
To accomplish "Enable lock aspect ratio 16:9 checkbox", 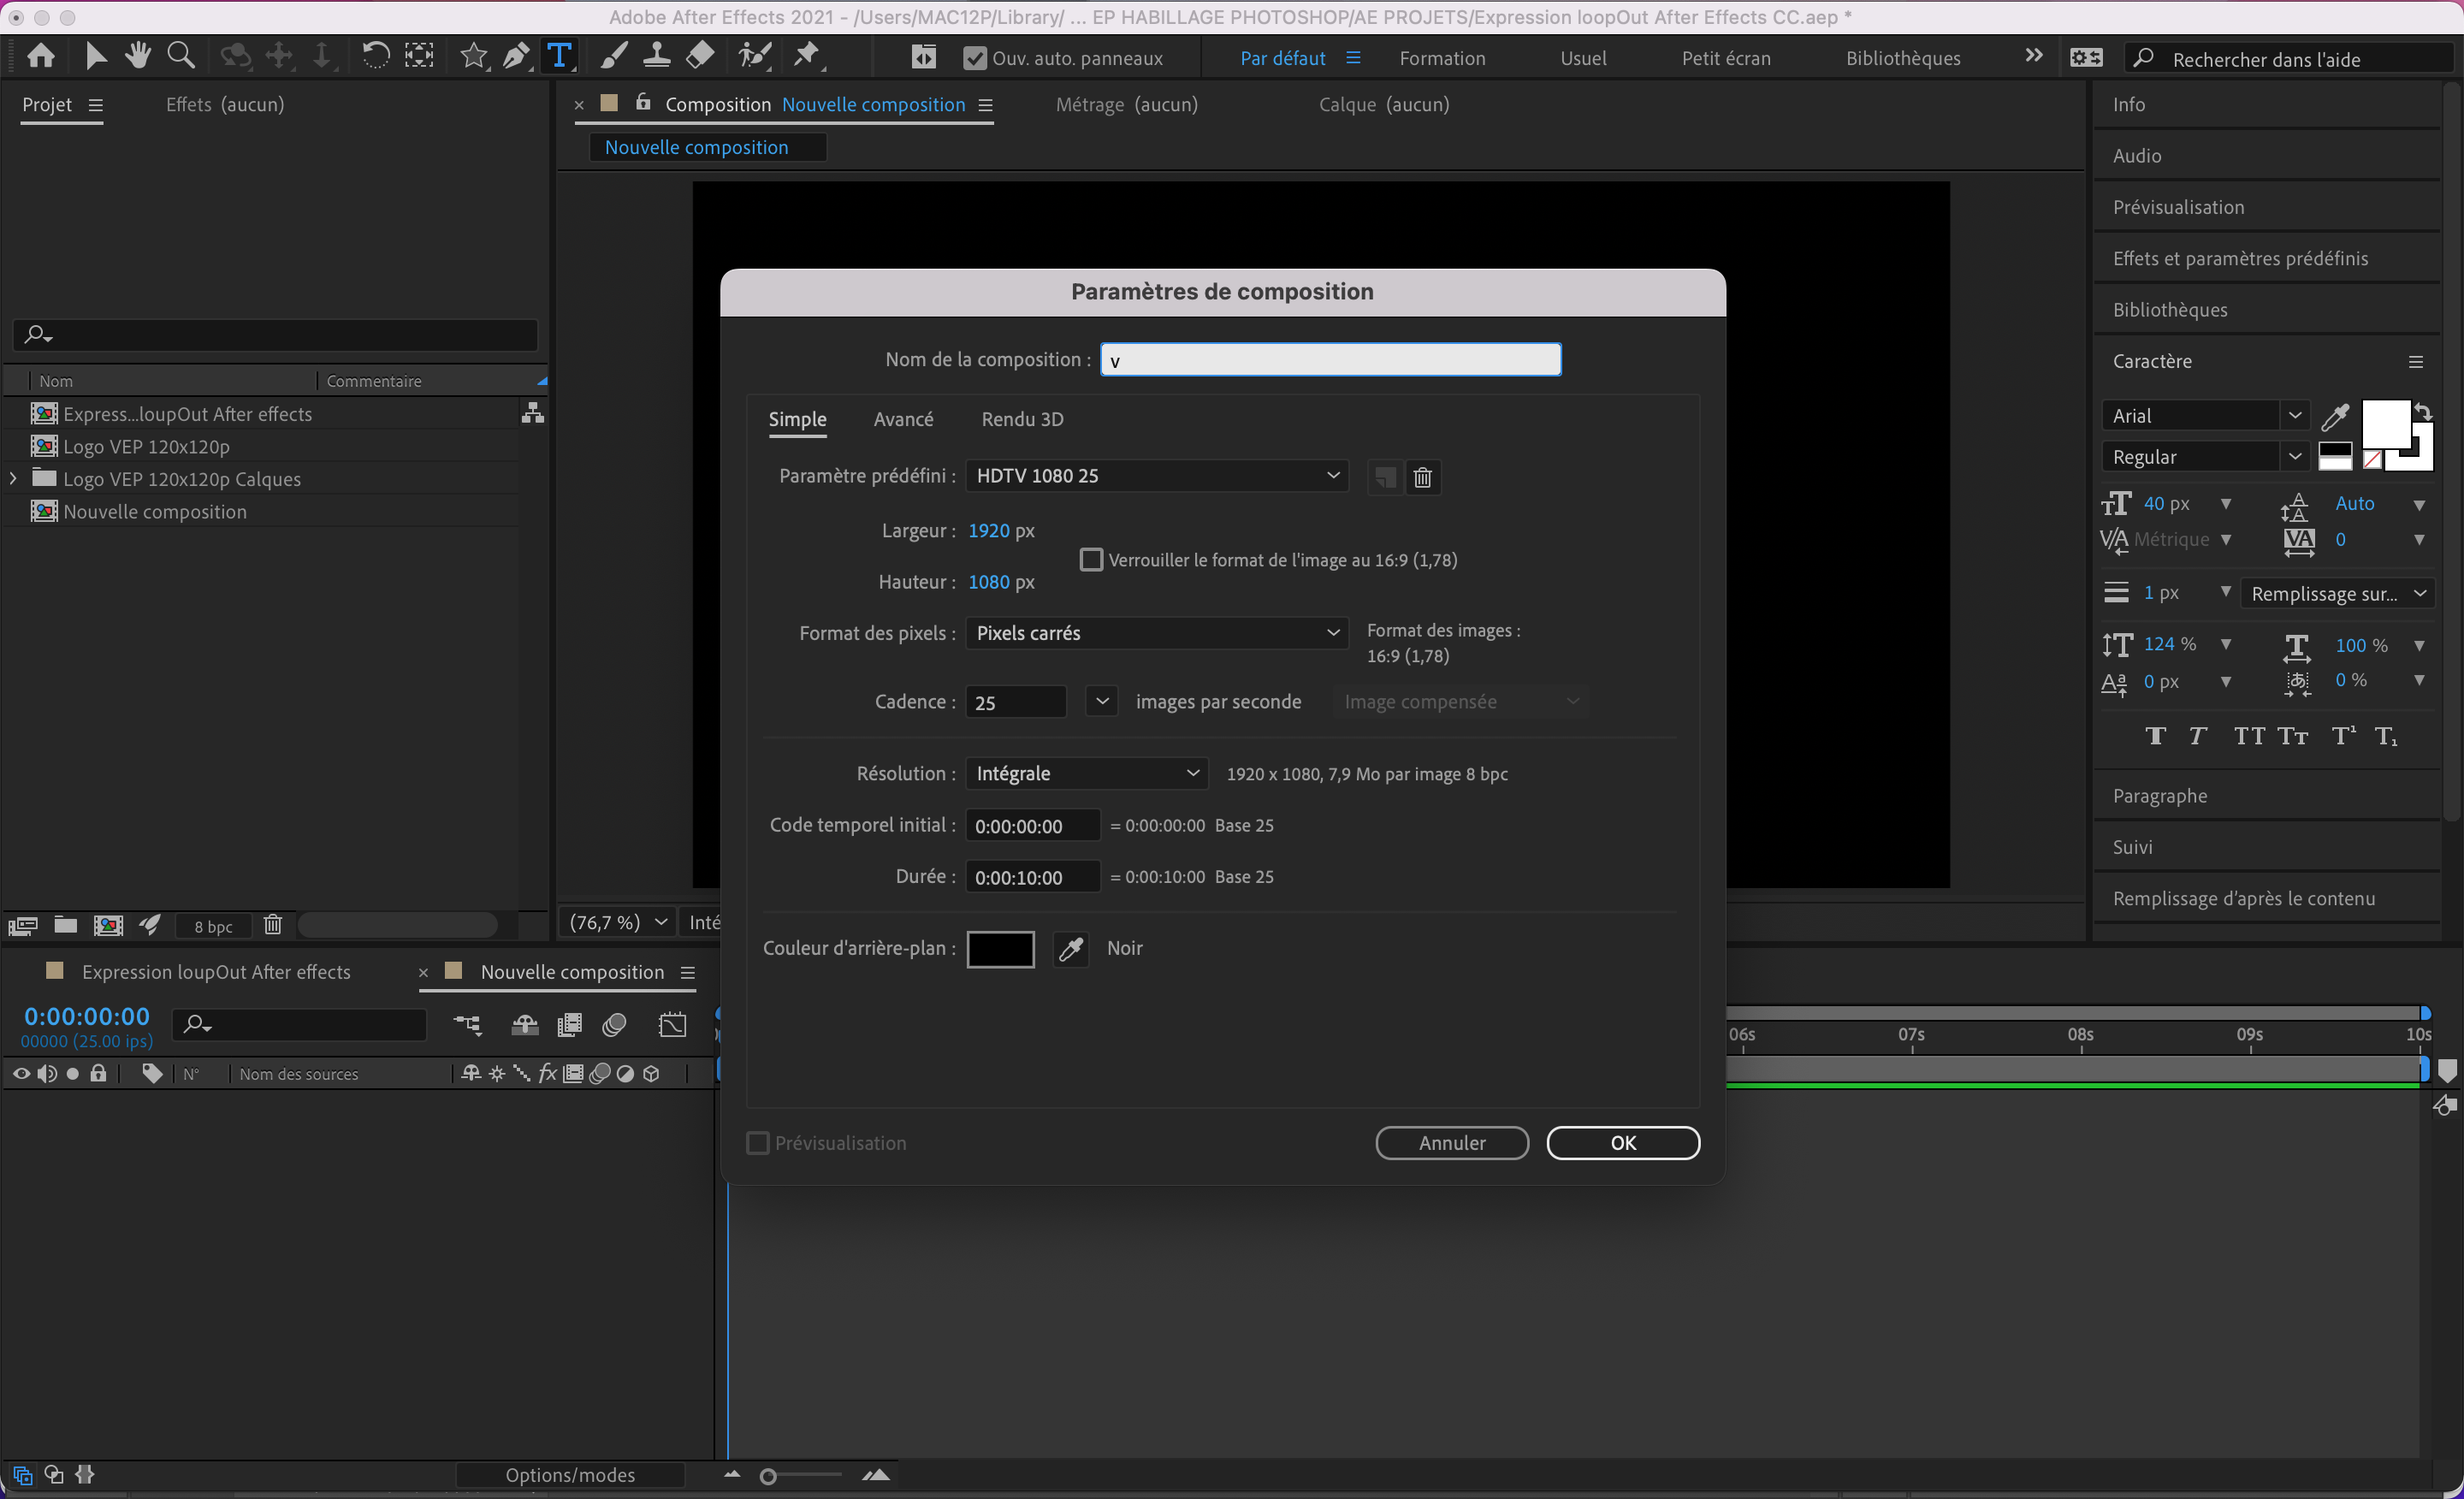I will pyautogui.click(x=1091, y=560).
